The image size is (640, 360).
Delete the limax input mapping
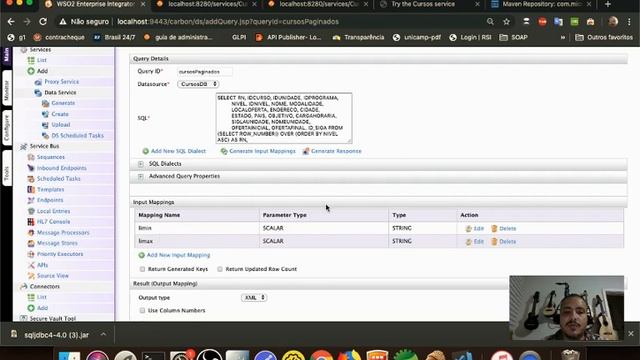point(504,242)
